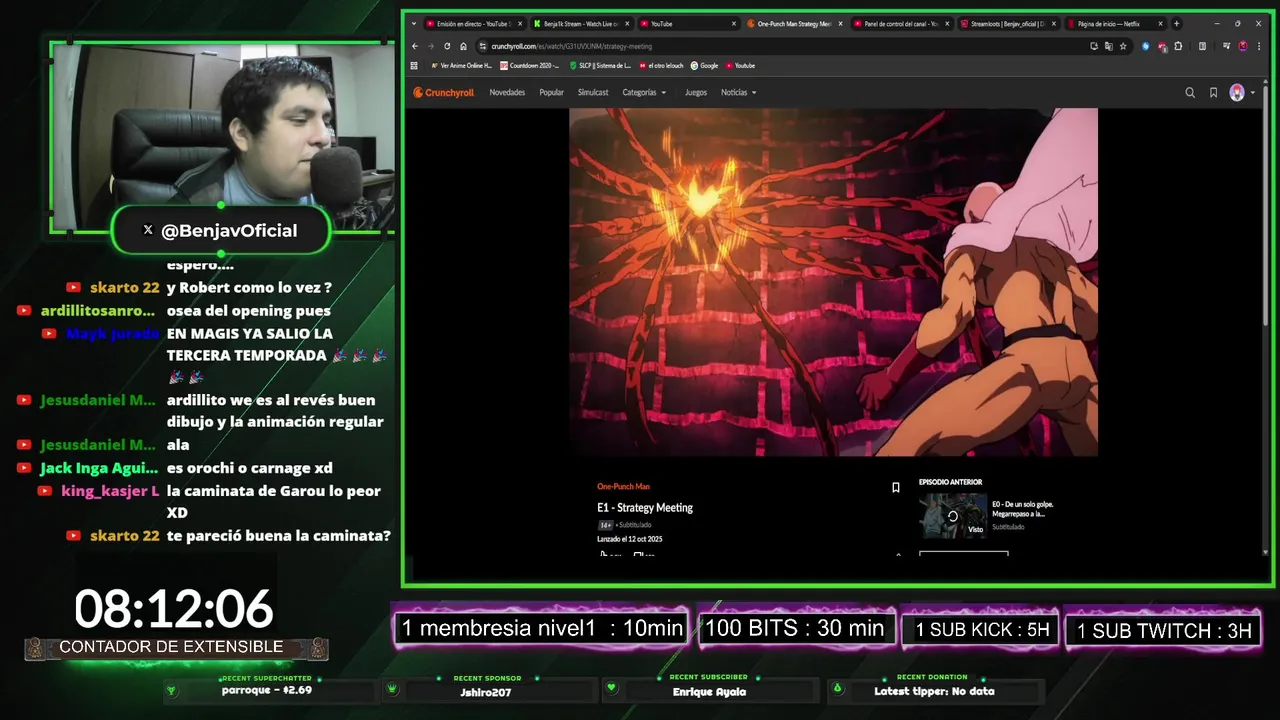
Task: Close the Emisión en directo YouTube tab
Action: pos(520,24)
